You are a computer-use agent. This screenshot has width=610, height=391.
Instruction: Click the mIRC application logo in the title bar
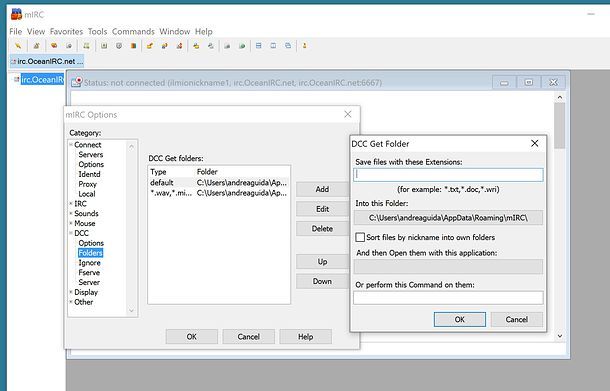[x=16, y=15]
